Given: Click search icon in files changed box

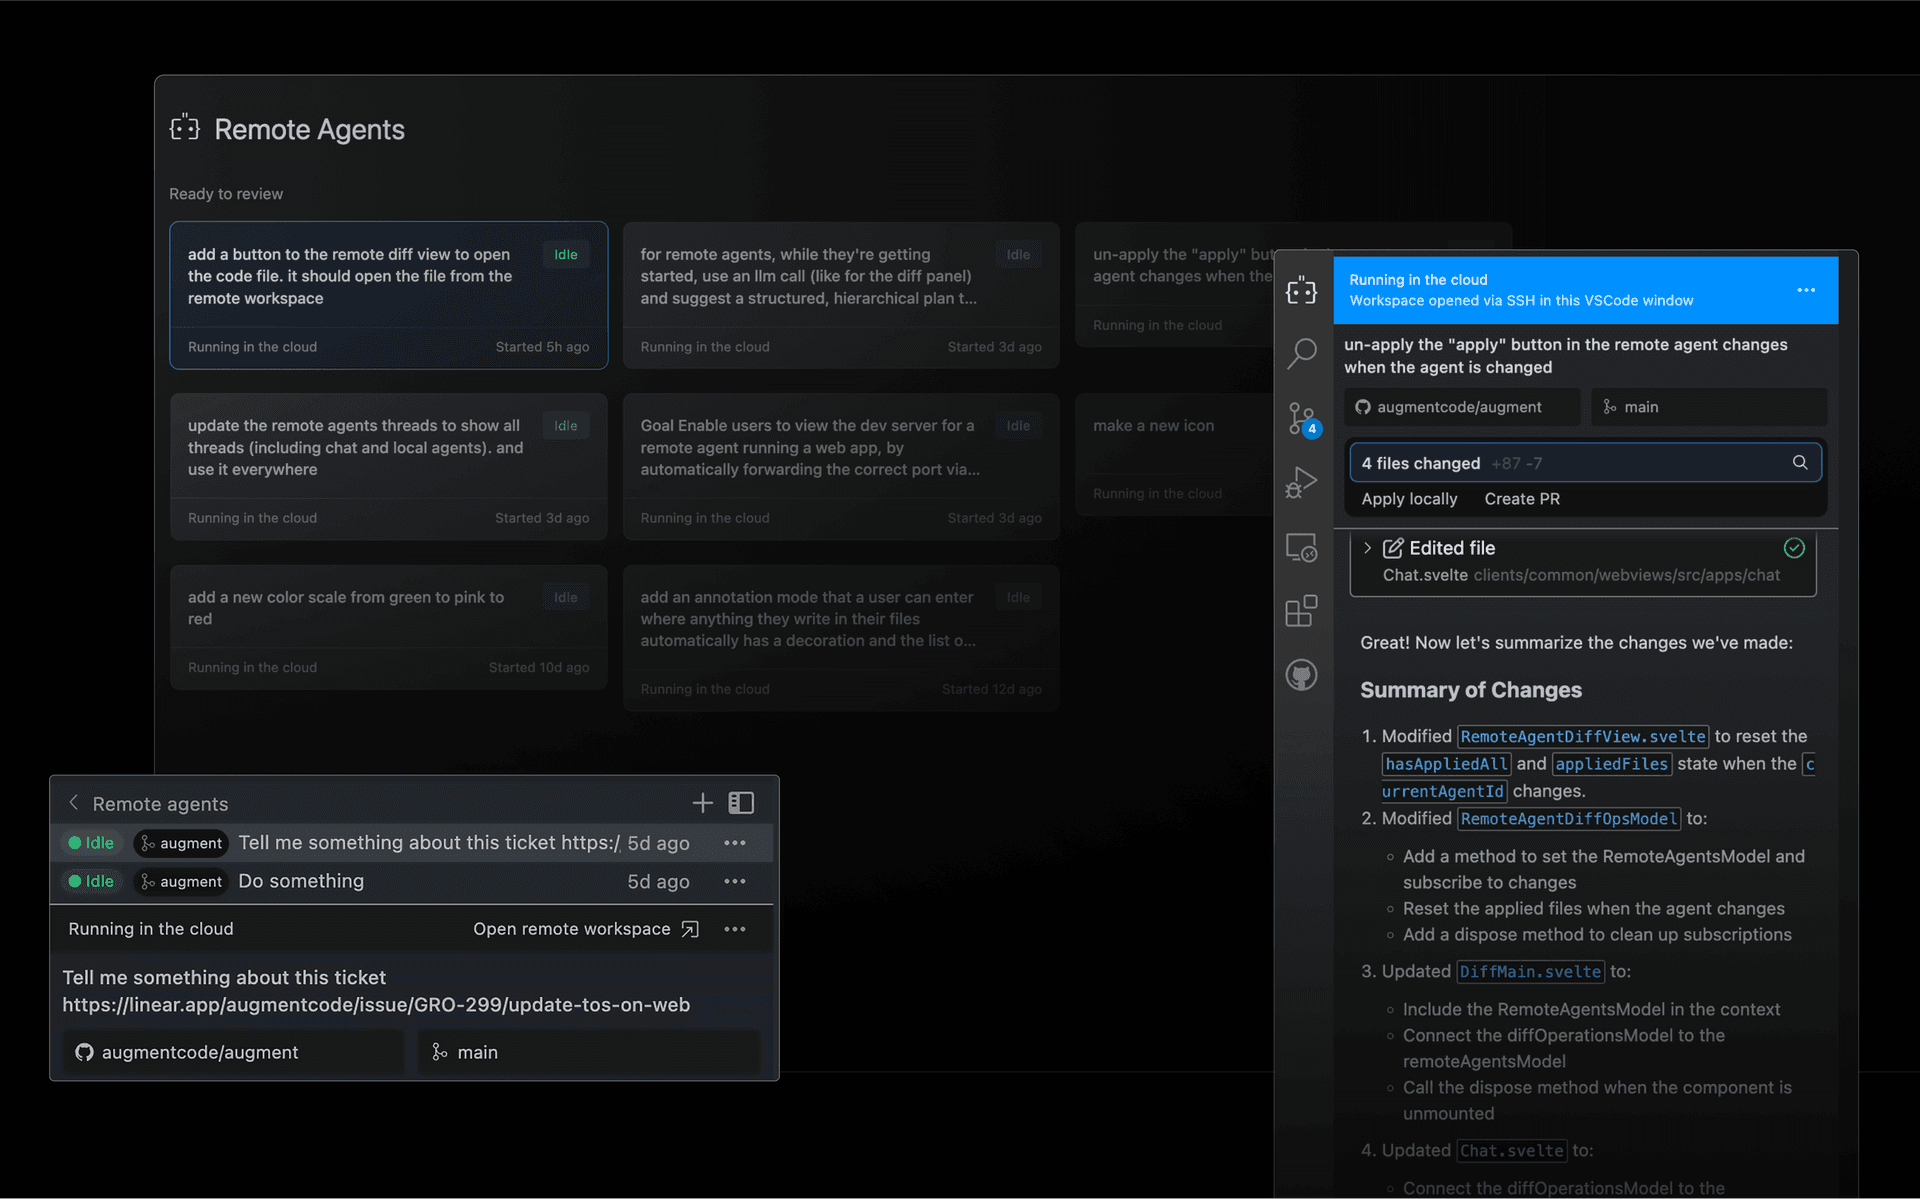Looking at the screenshot, I should click(x=1799, y=463).
